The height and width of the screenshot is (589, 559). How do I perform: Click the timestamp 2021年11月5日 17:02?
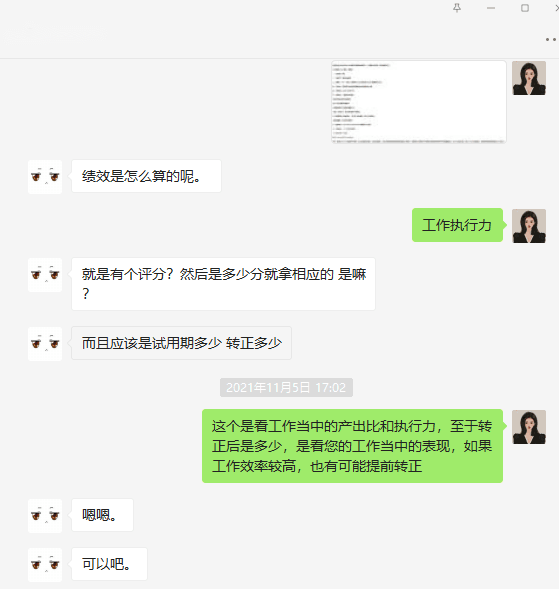286,387
